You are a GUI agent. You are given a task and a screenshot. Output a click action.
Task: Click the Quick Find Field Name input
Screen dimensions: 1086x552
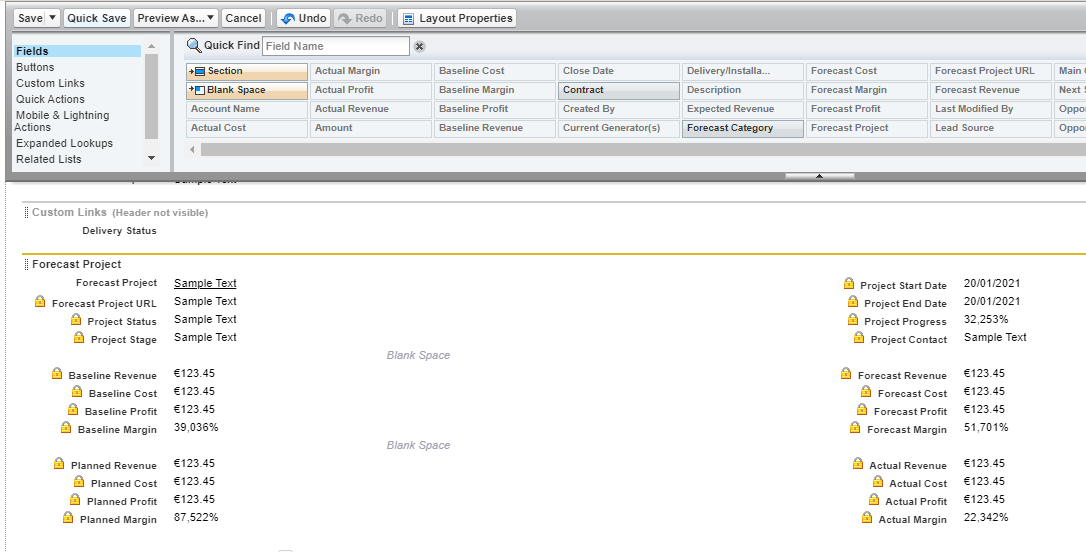coord(336,46)
